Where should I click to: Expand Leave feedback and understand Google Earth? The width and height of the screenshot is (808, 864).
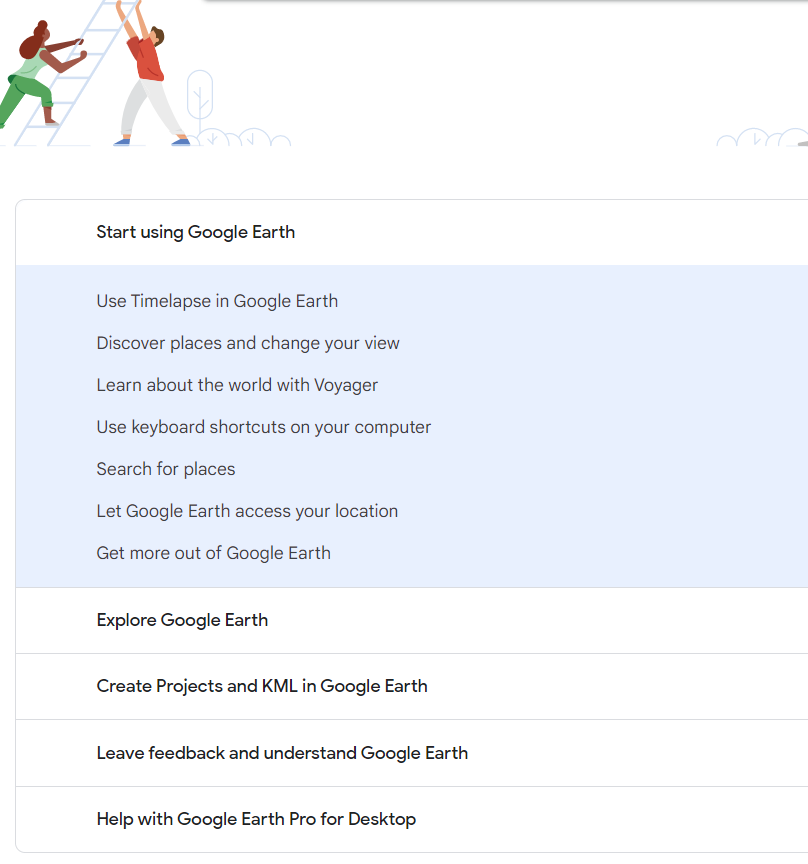[x=412, y=753]
